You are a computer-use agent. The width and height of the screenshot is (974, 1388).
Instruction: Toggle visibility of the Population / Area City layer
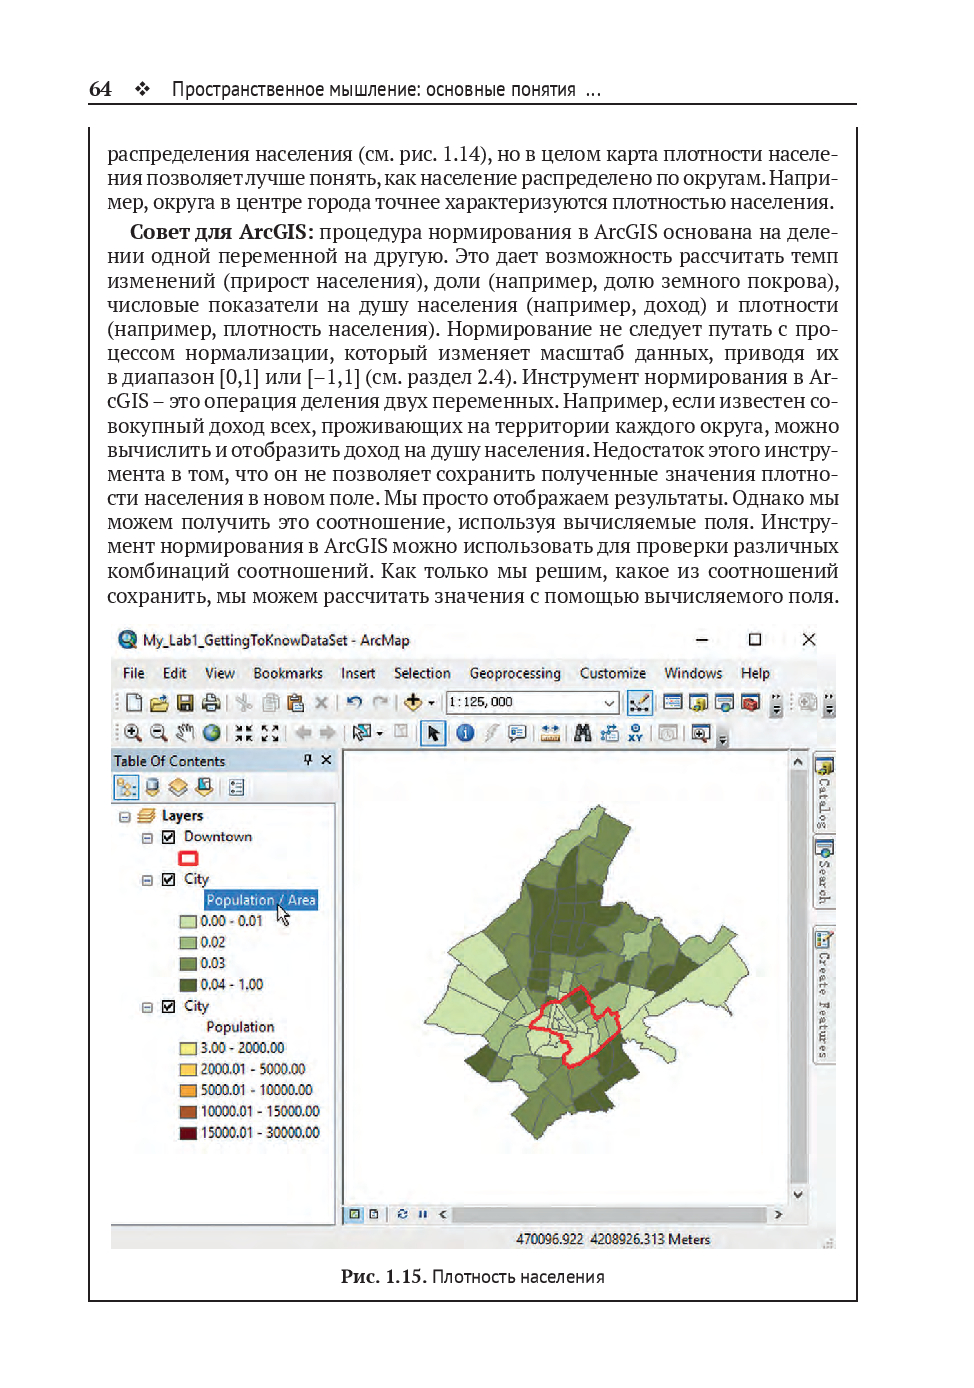(168, 879)
